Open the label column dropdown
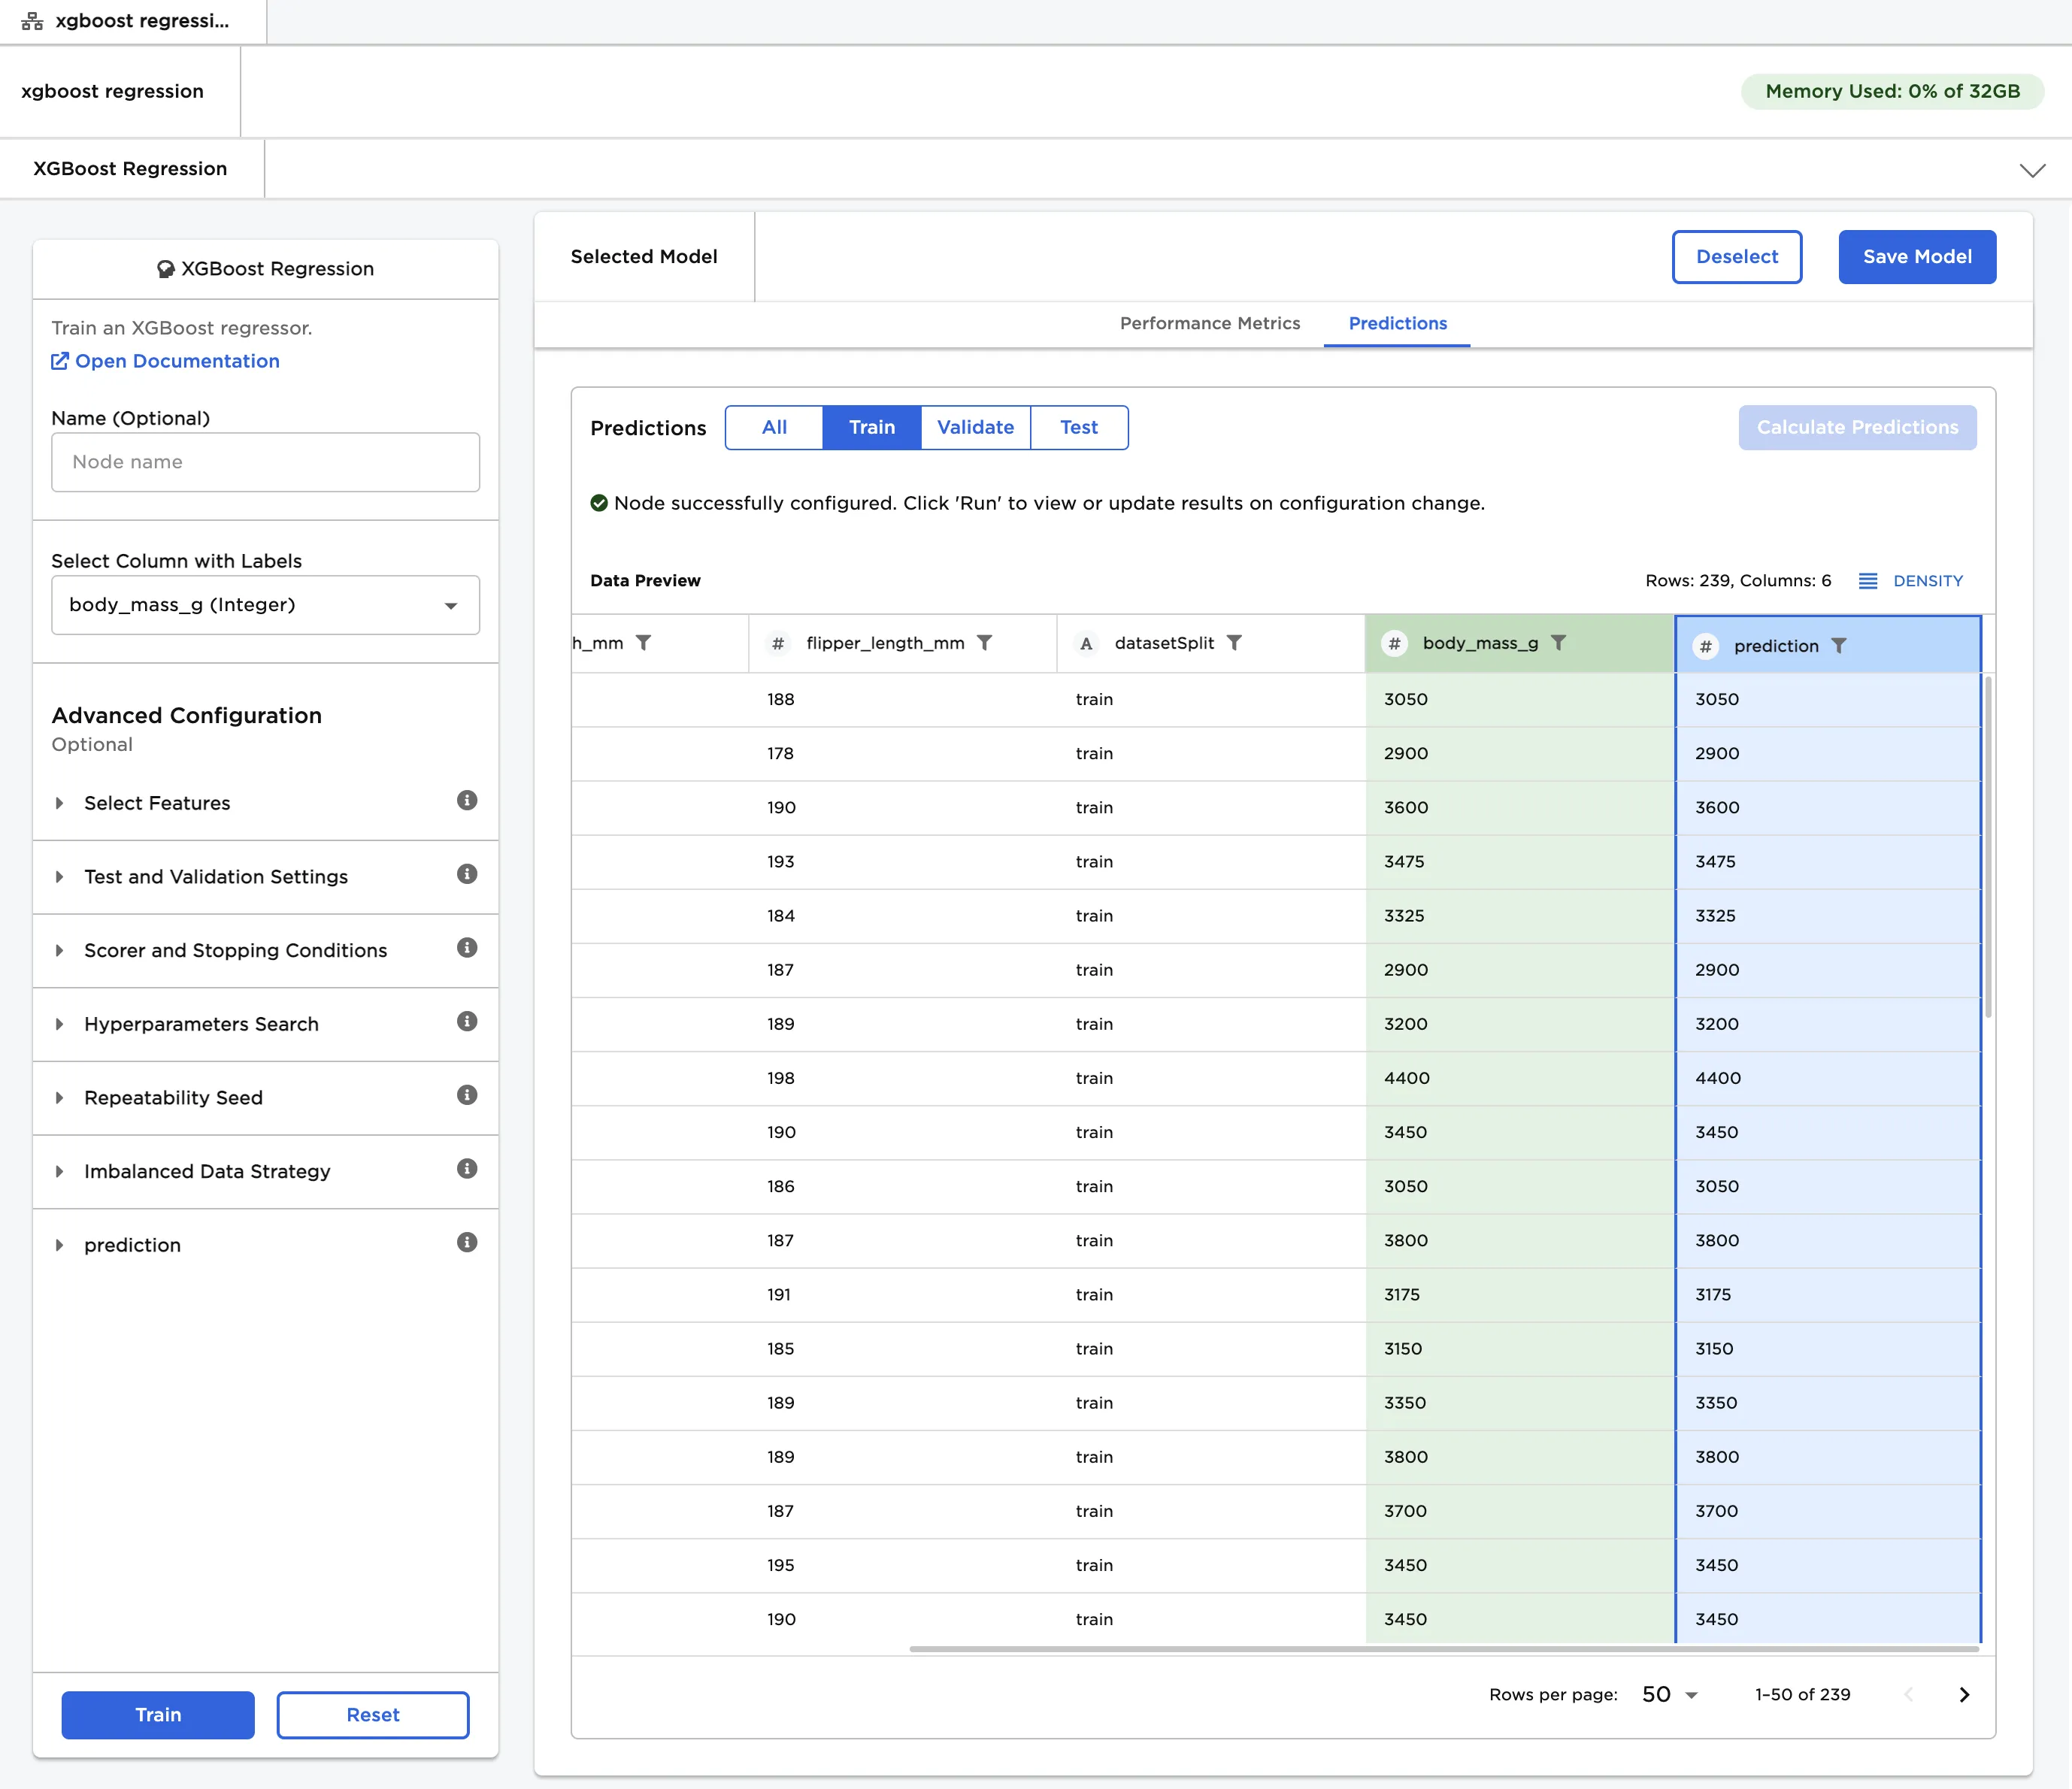This screenshot has width=2072, height=1789. pyautogui.click(x=265, y=605)
